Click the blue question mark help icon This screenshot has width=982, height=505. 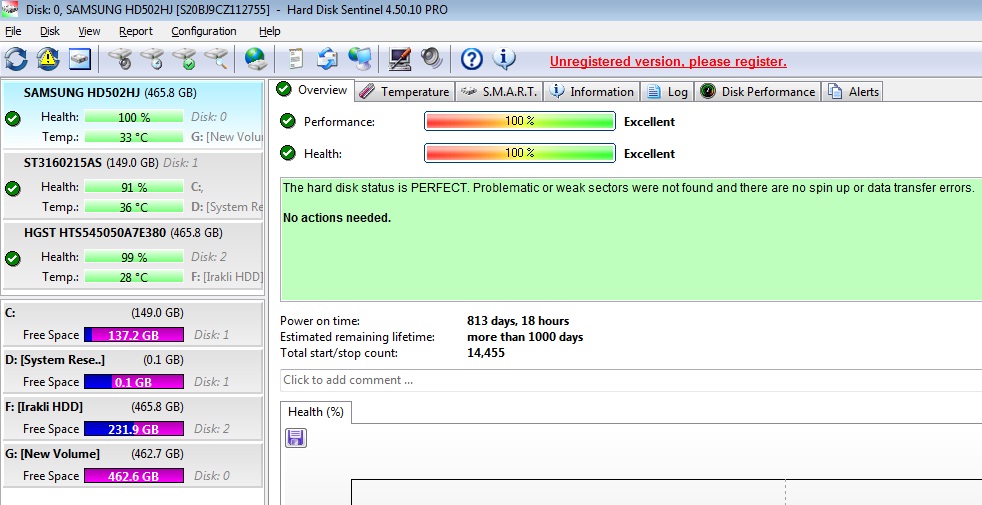click(x=472, y=59)
